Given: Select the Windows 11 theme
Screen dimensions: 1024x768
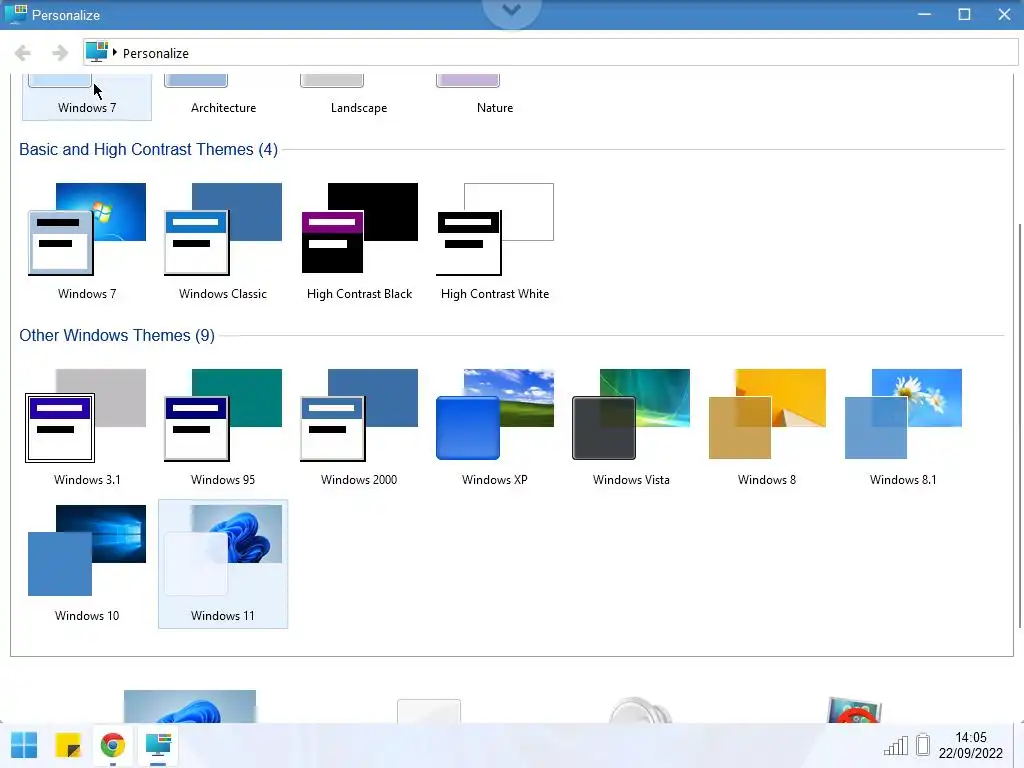Looking at the screenshot, I should point(223,564).
